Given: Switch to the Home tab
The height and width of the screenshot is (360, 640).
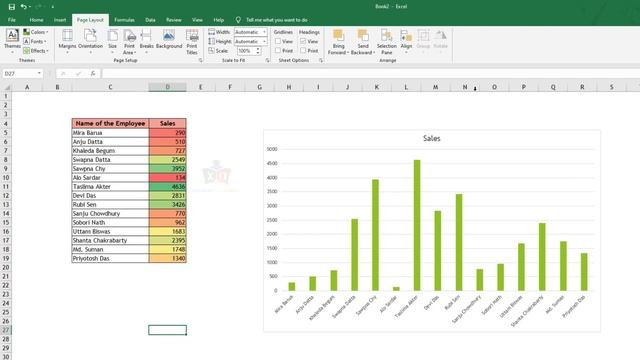Looking at the screenshot, I should point(36,20).
